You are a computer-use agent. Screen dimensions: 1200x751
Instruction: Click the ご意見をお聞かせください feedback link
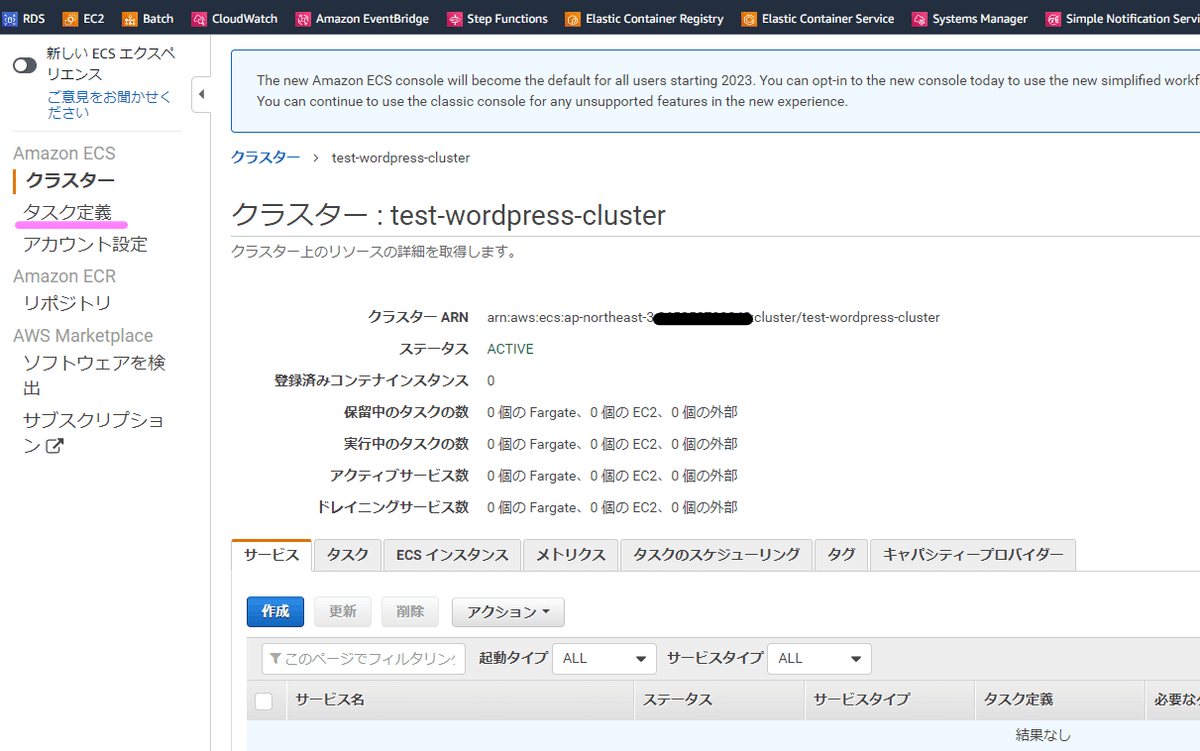tap(108, 104)
